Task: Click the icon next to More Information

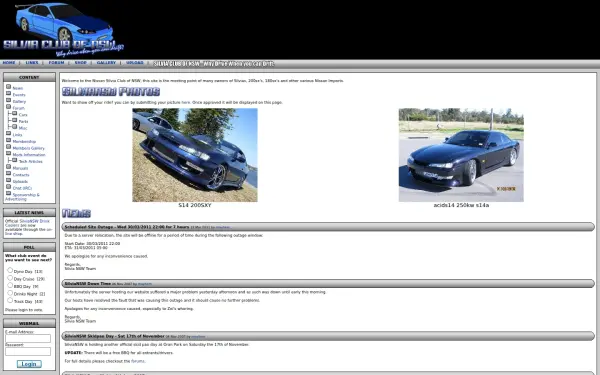Action: [x=8, y=153]
